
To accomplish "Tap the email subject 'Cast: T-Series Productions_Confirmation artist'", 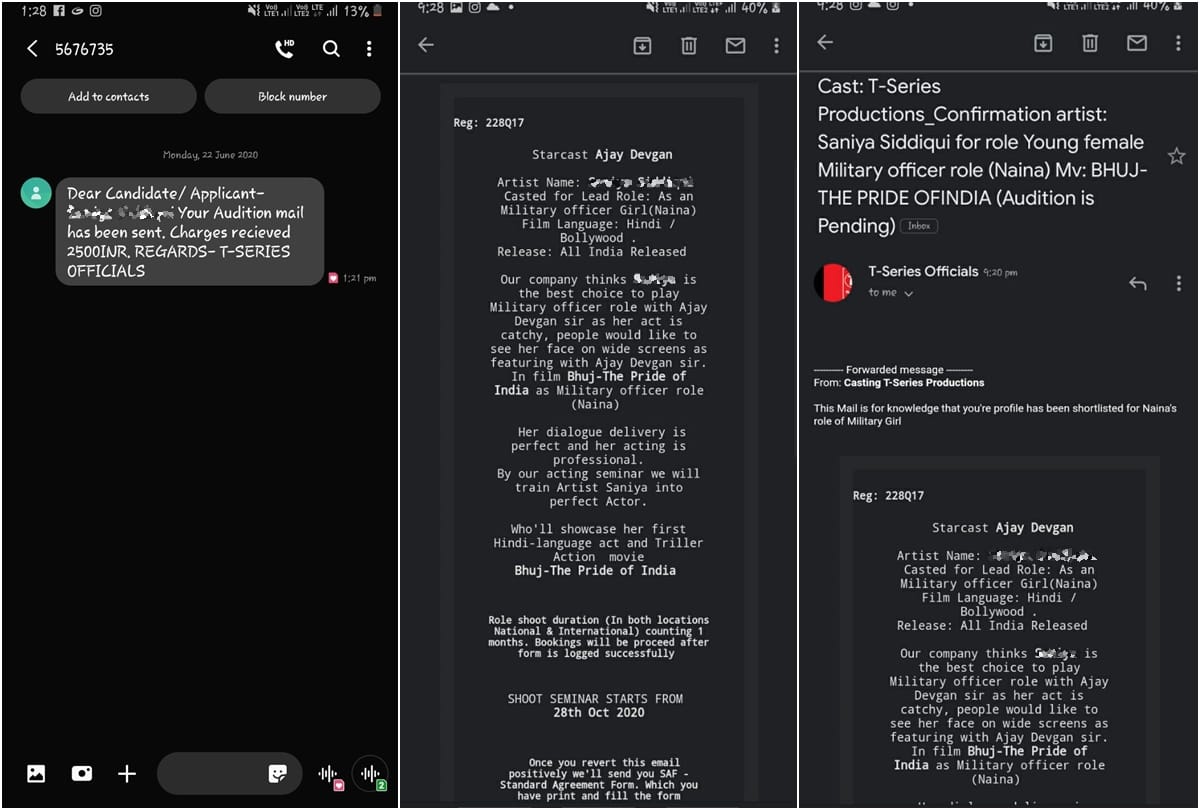I will [981, 156].
